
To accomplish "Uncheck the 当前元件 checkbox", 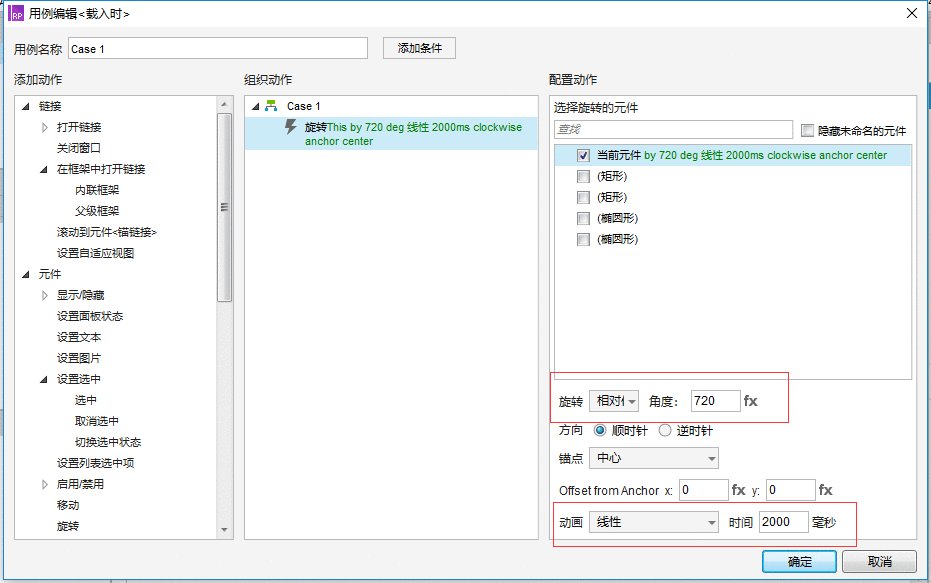I will (583, 156).
